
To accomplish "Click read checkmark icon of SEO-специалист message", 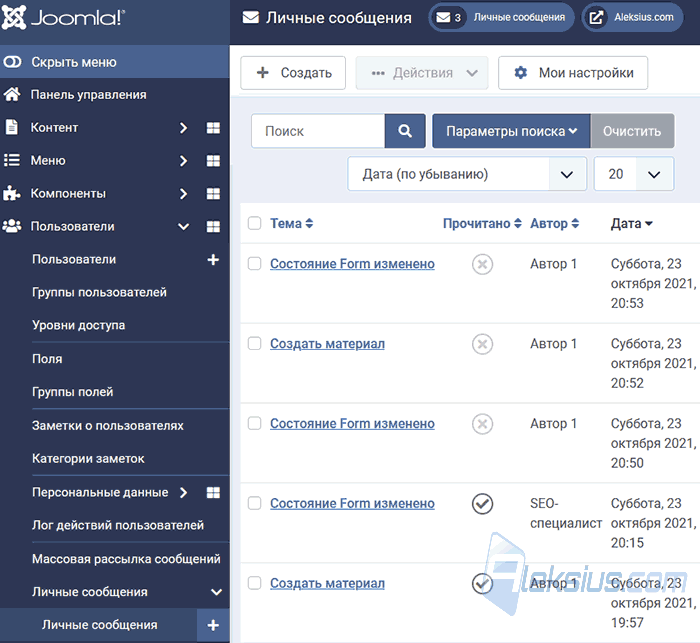I will (482, 504).
